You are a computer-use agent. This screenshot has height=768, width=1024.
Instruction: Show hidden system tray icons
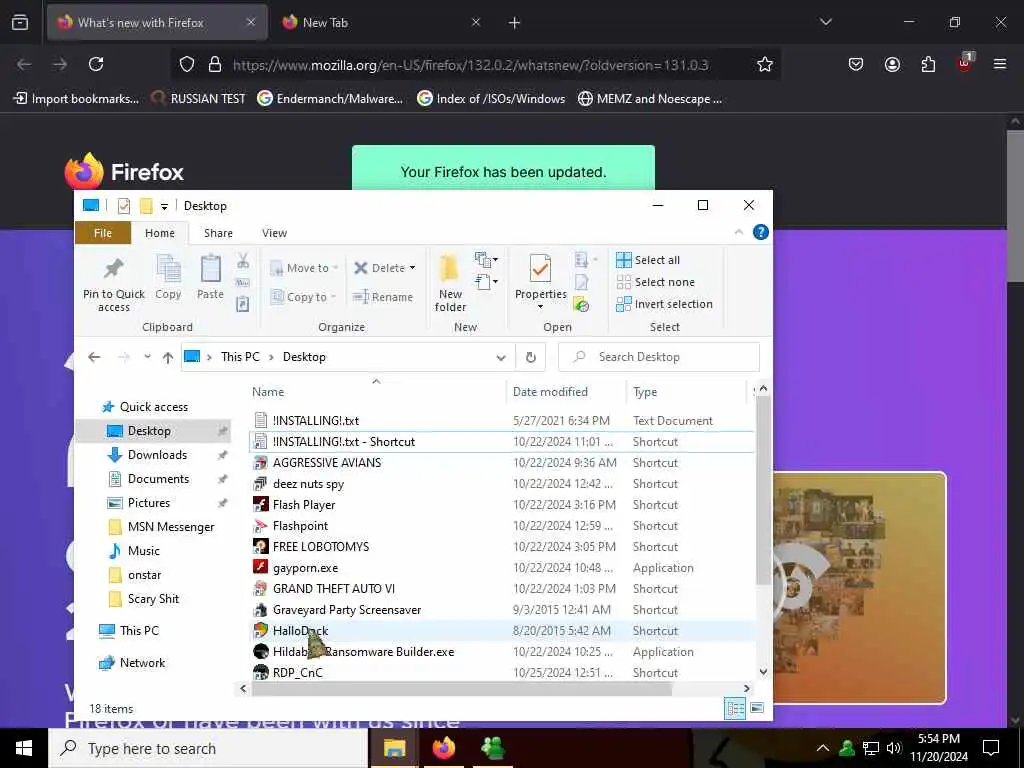(x=823, y=748)
